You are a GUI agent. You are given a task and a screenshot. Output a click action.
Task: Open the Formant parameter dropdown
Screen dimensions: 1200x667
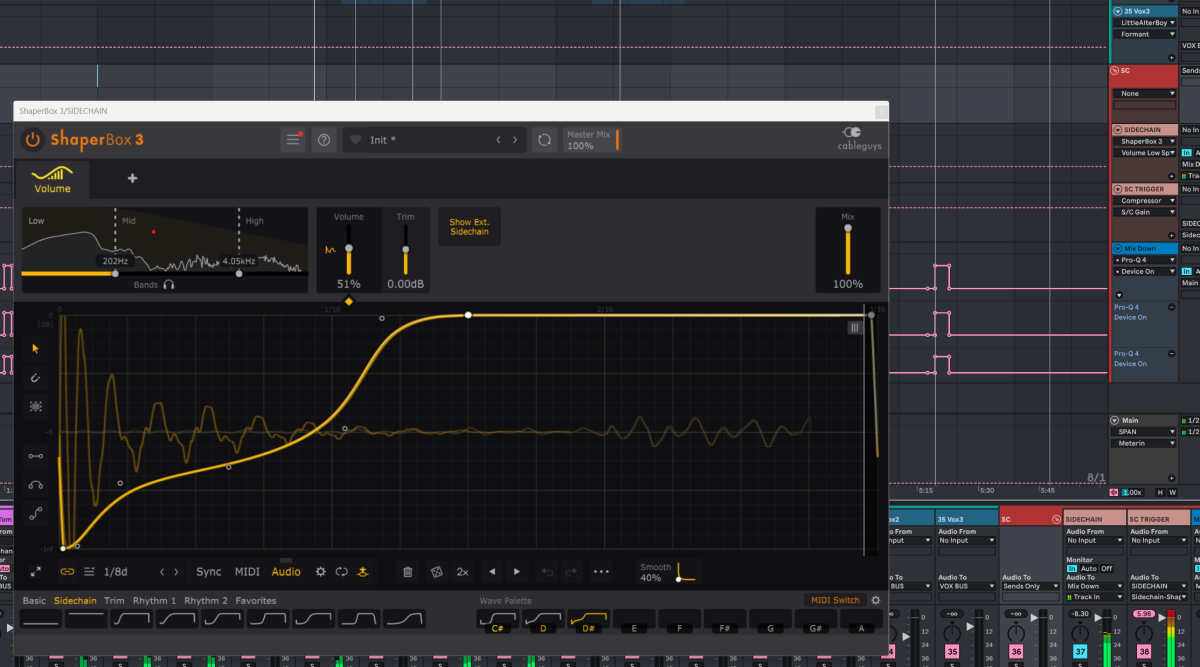(1145, 34)
